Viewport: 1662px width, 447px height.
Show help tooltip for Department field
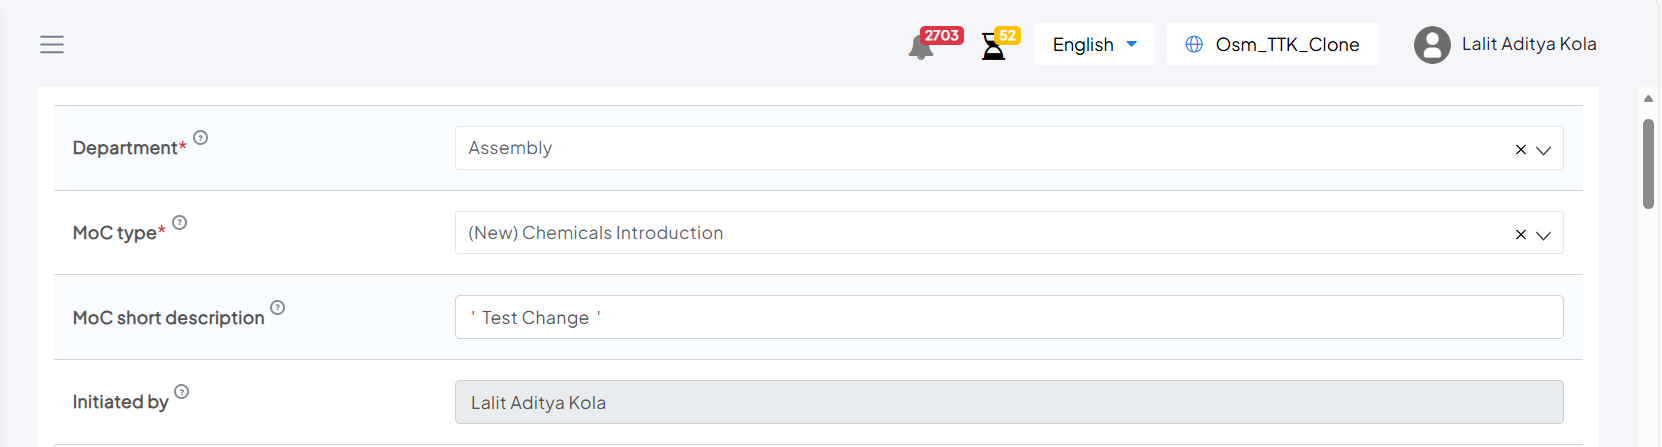click(201, 138)
